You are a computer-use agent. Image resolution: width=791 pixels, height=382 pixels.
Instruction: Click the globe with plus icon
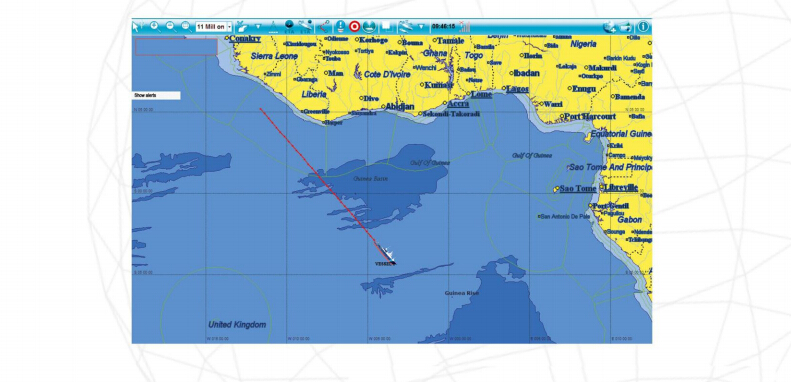point(609,27)
